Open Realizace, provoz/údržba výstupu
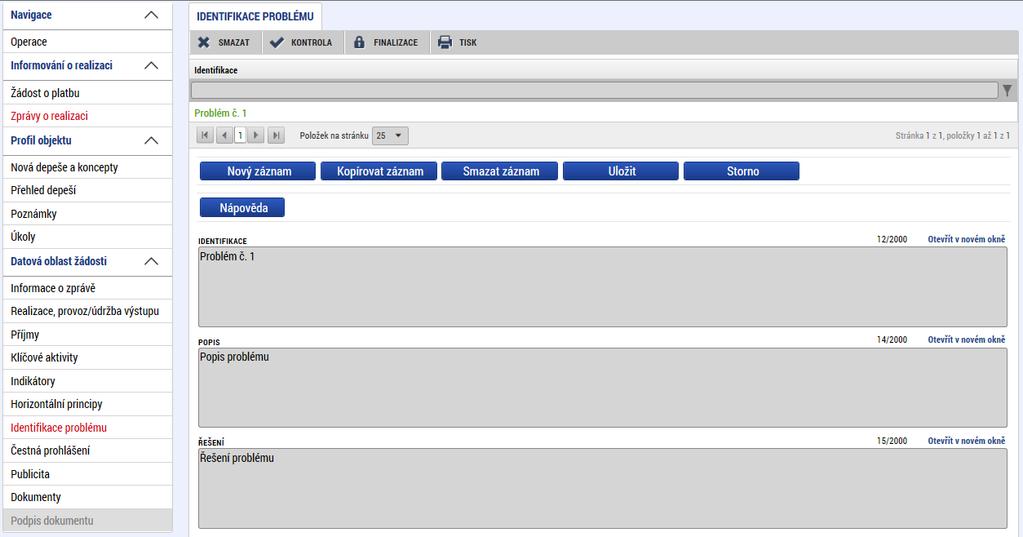1023x537 pixels. (x=87, y=311)
